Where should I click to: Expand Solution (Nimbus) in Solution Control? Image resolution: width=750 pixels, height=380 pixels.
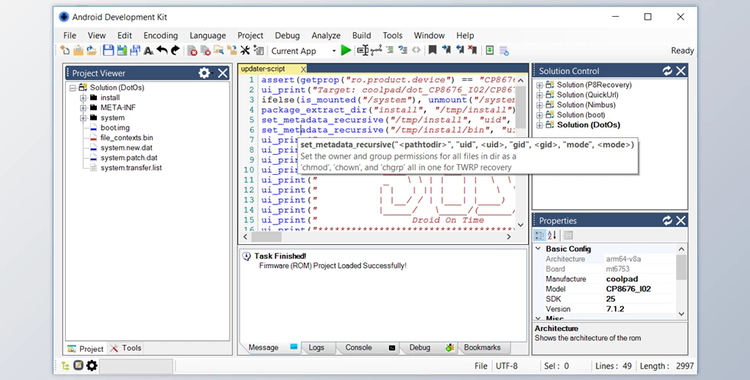tap(540, 105)
